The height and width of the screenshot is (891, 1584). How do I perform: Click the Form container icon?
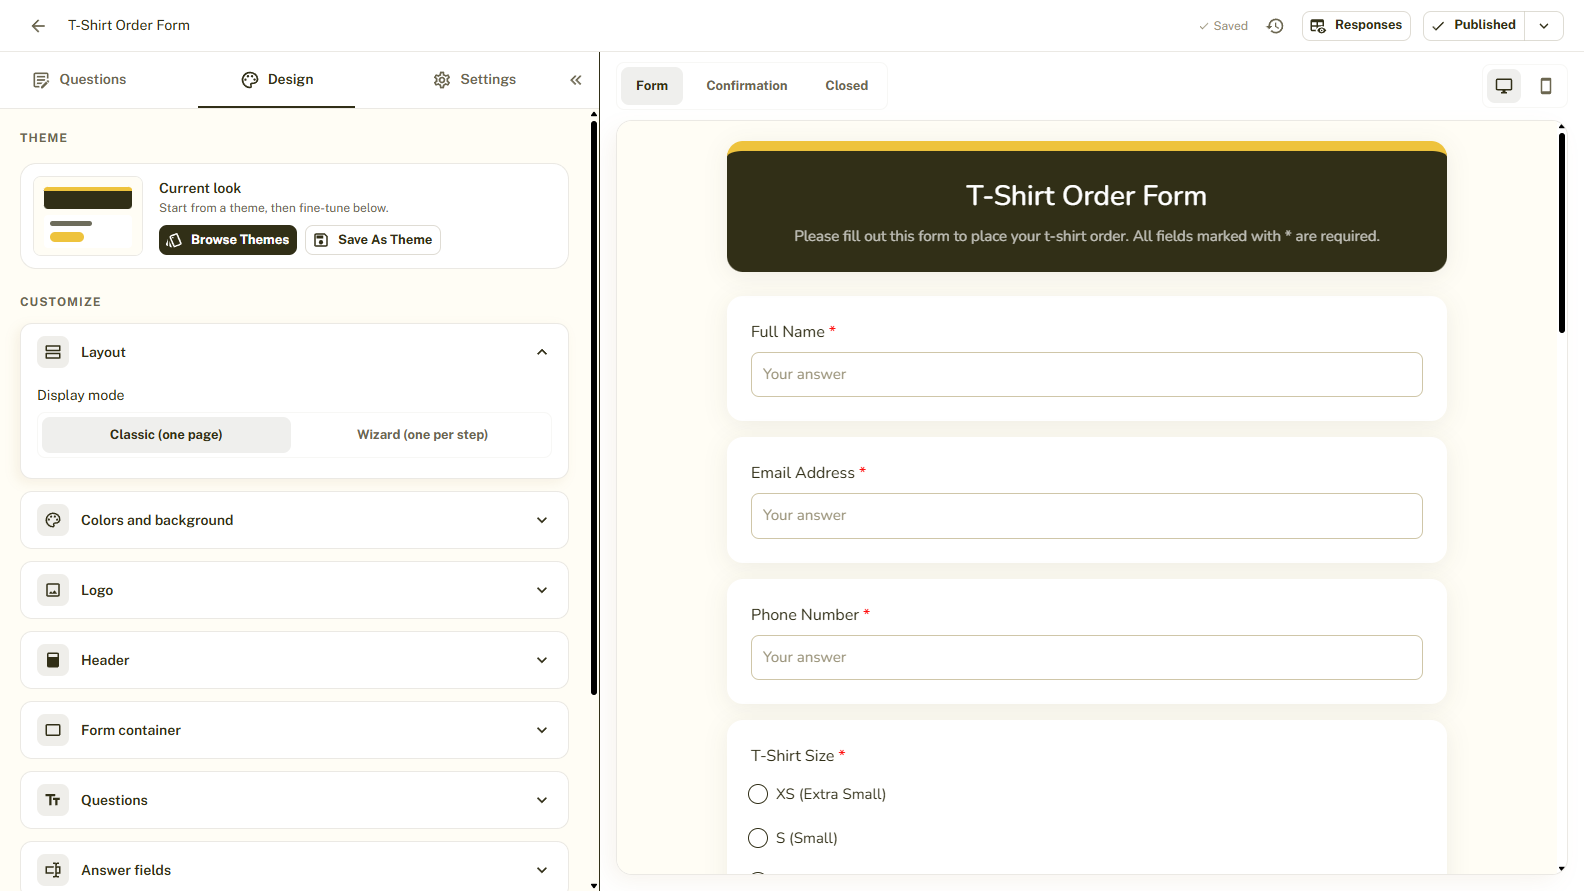[53, 730]
